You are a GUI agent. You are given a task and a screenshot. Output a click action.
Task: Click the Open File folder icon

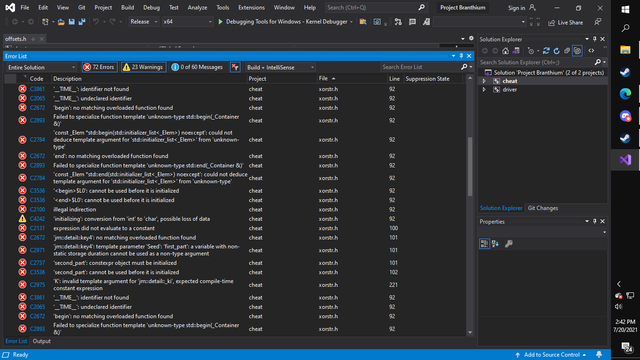61,22
